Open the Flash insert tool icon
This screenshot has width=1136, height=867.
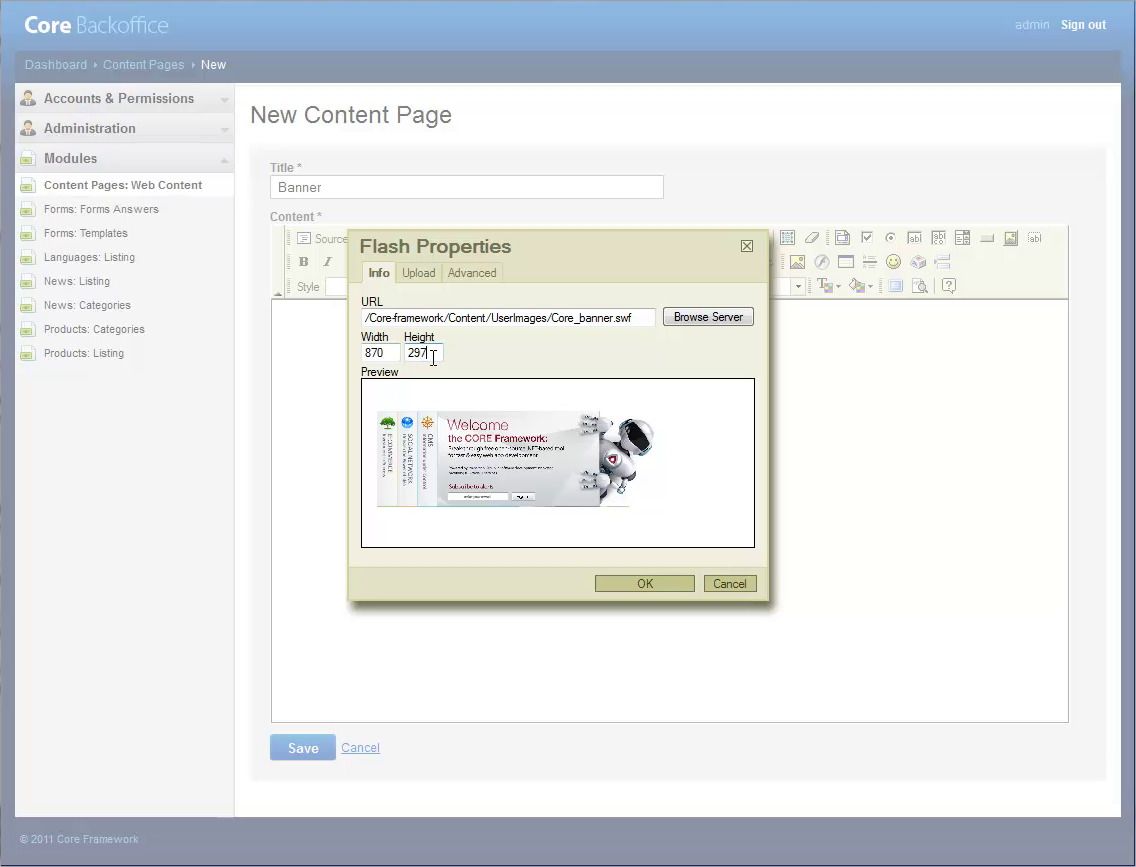point(820,262)
